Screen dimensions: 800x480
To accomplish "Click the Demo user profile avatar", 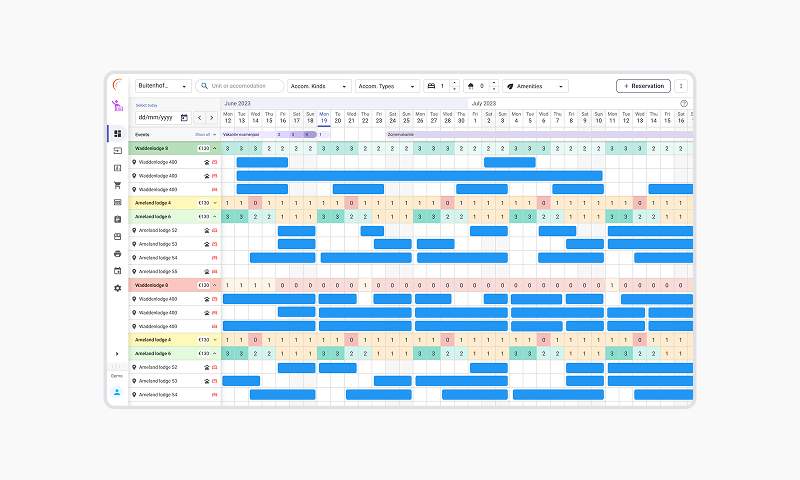I will pos(117,392).
